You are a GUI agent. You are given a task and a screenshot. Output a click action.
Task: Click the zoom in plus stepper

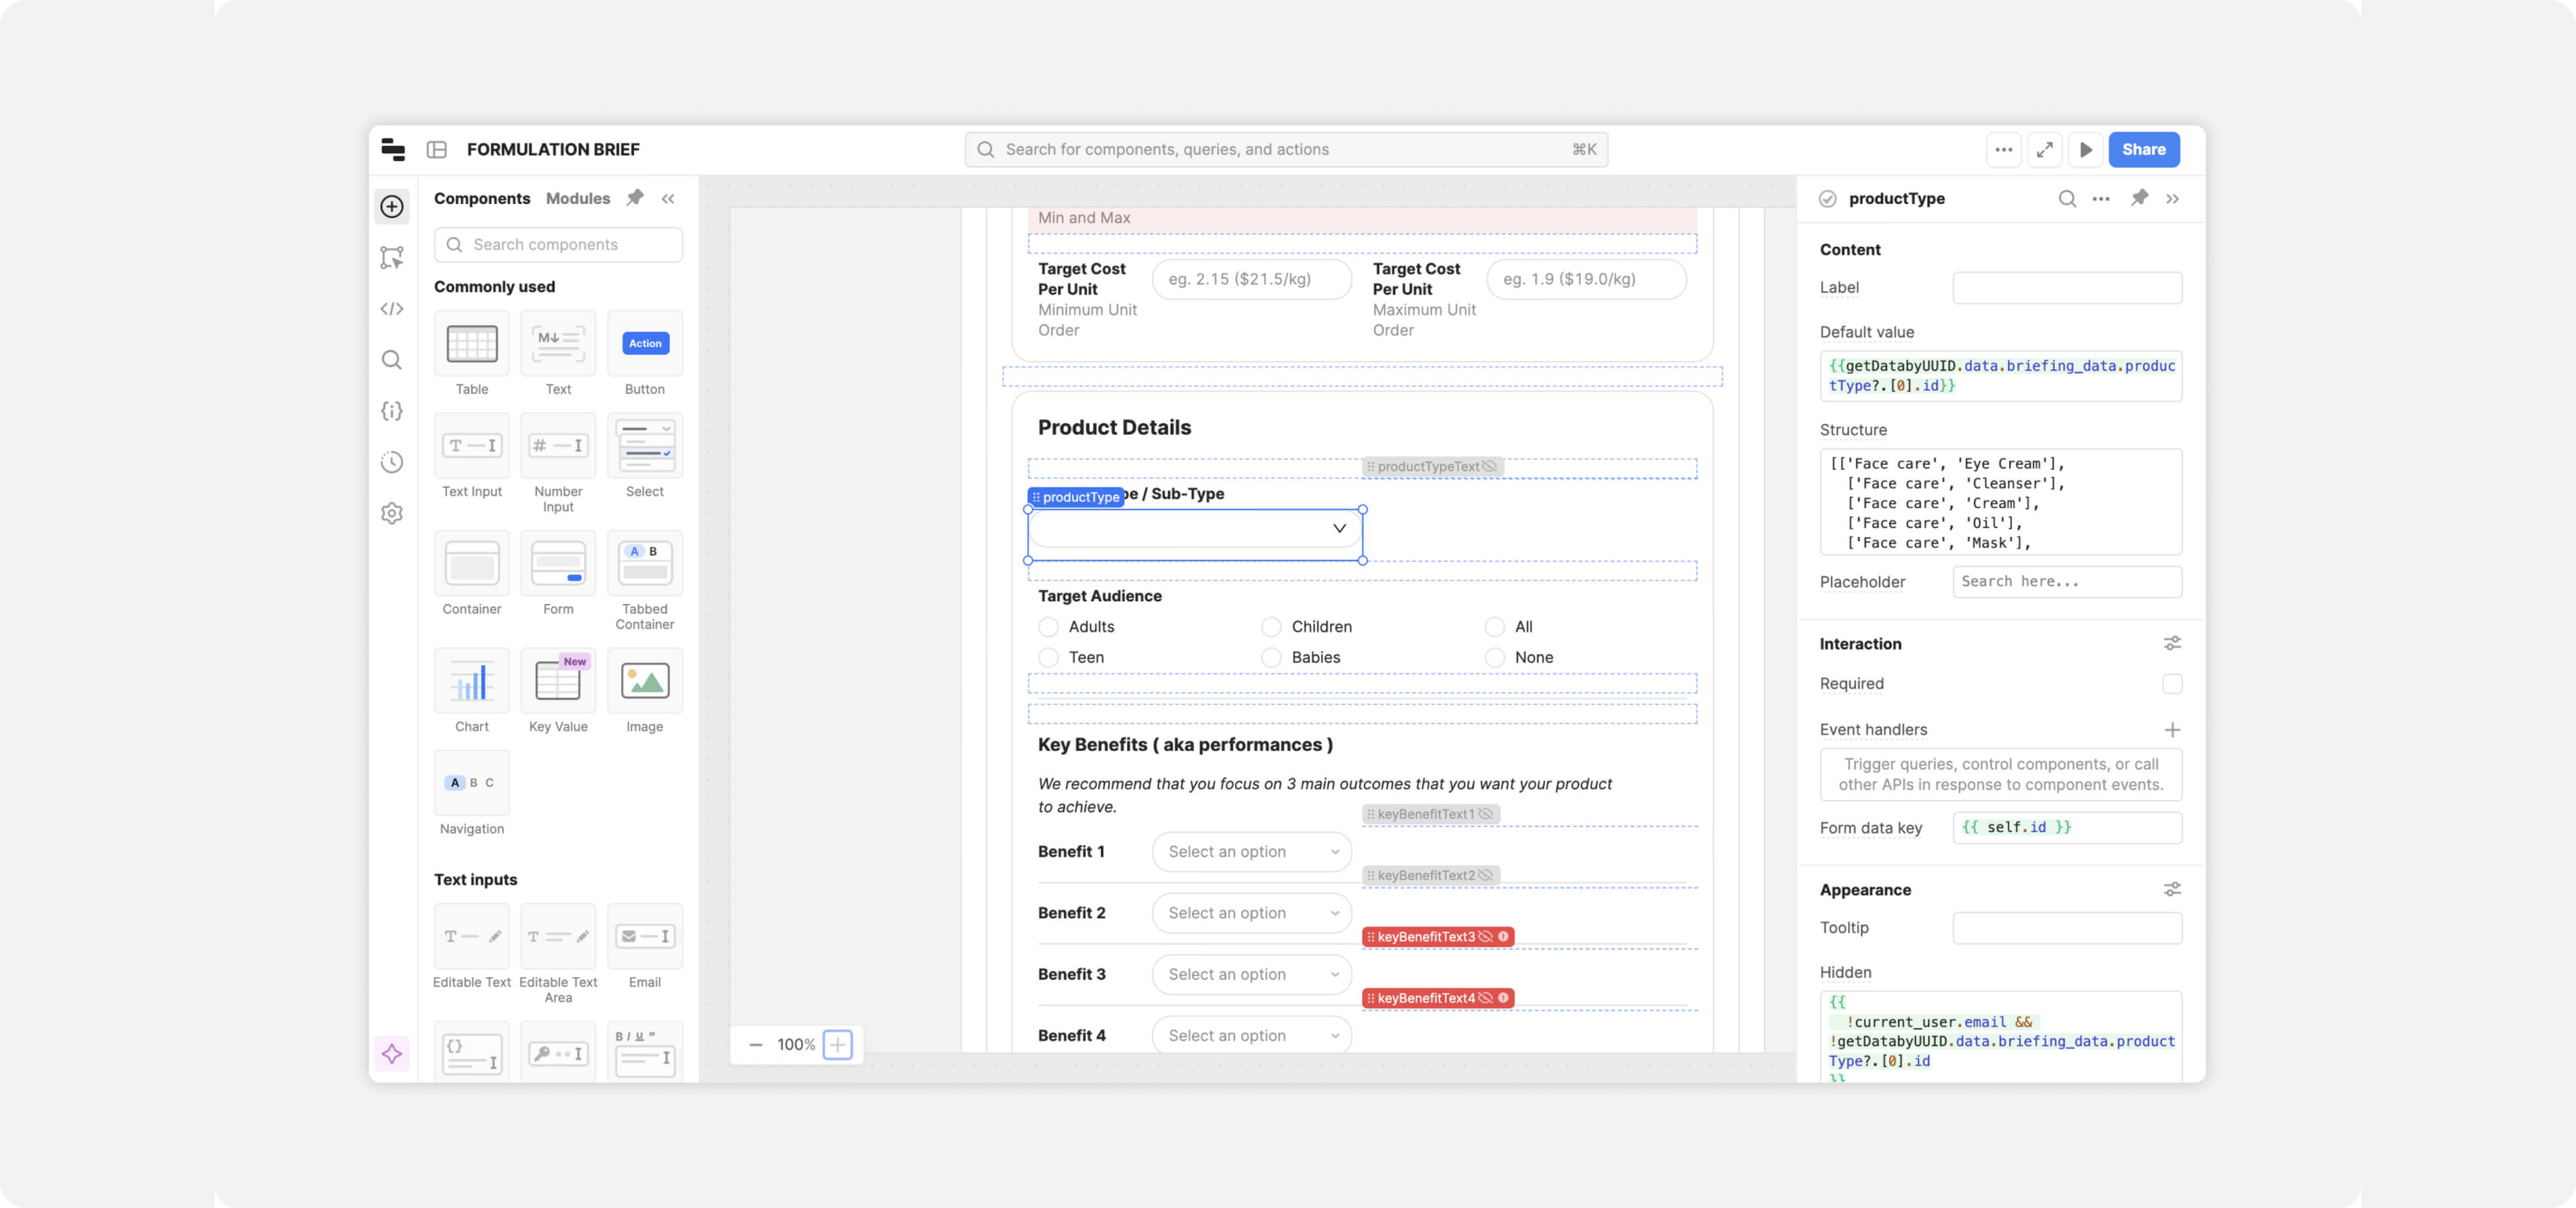(837, 1045)
